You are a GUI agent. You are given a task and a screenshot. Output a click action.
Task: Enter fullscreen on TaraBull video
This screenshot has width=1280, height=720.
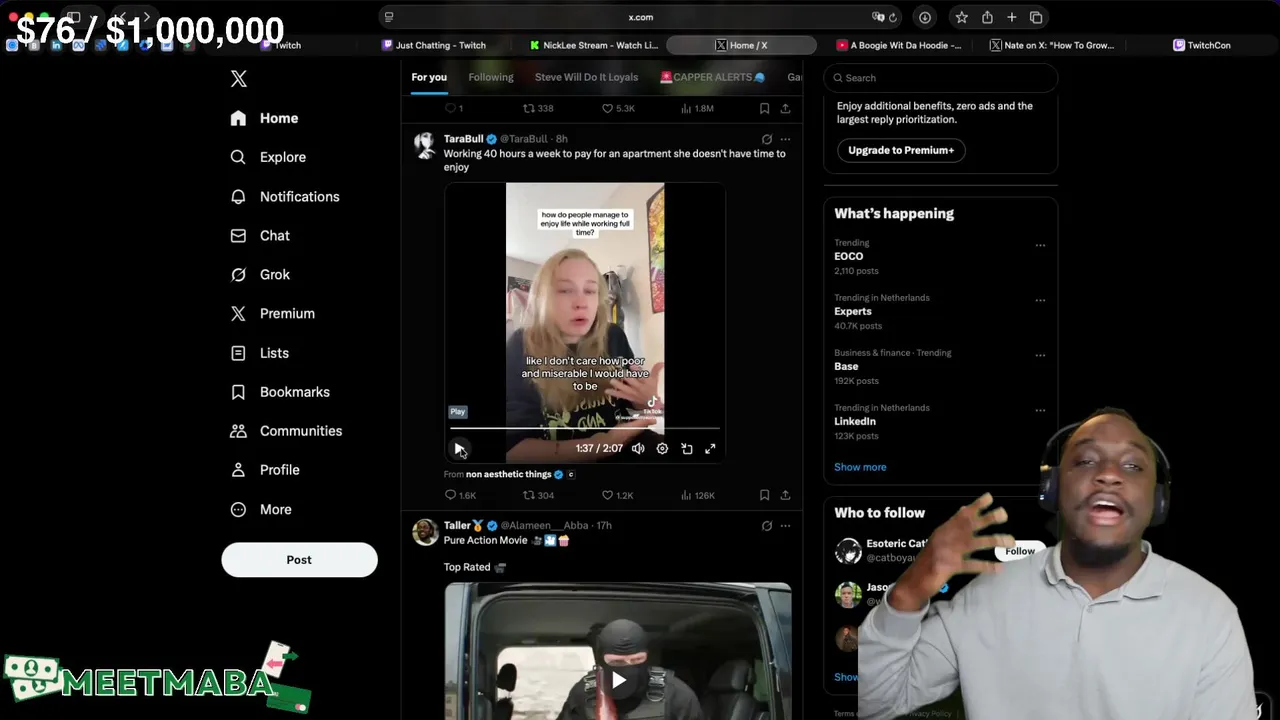point(710,449)
